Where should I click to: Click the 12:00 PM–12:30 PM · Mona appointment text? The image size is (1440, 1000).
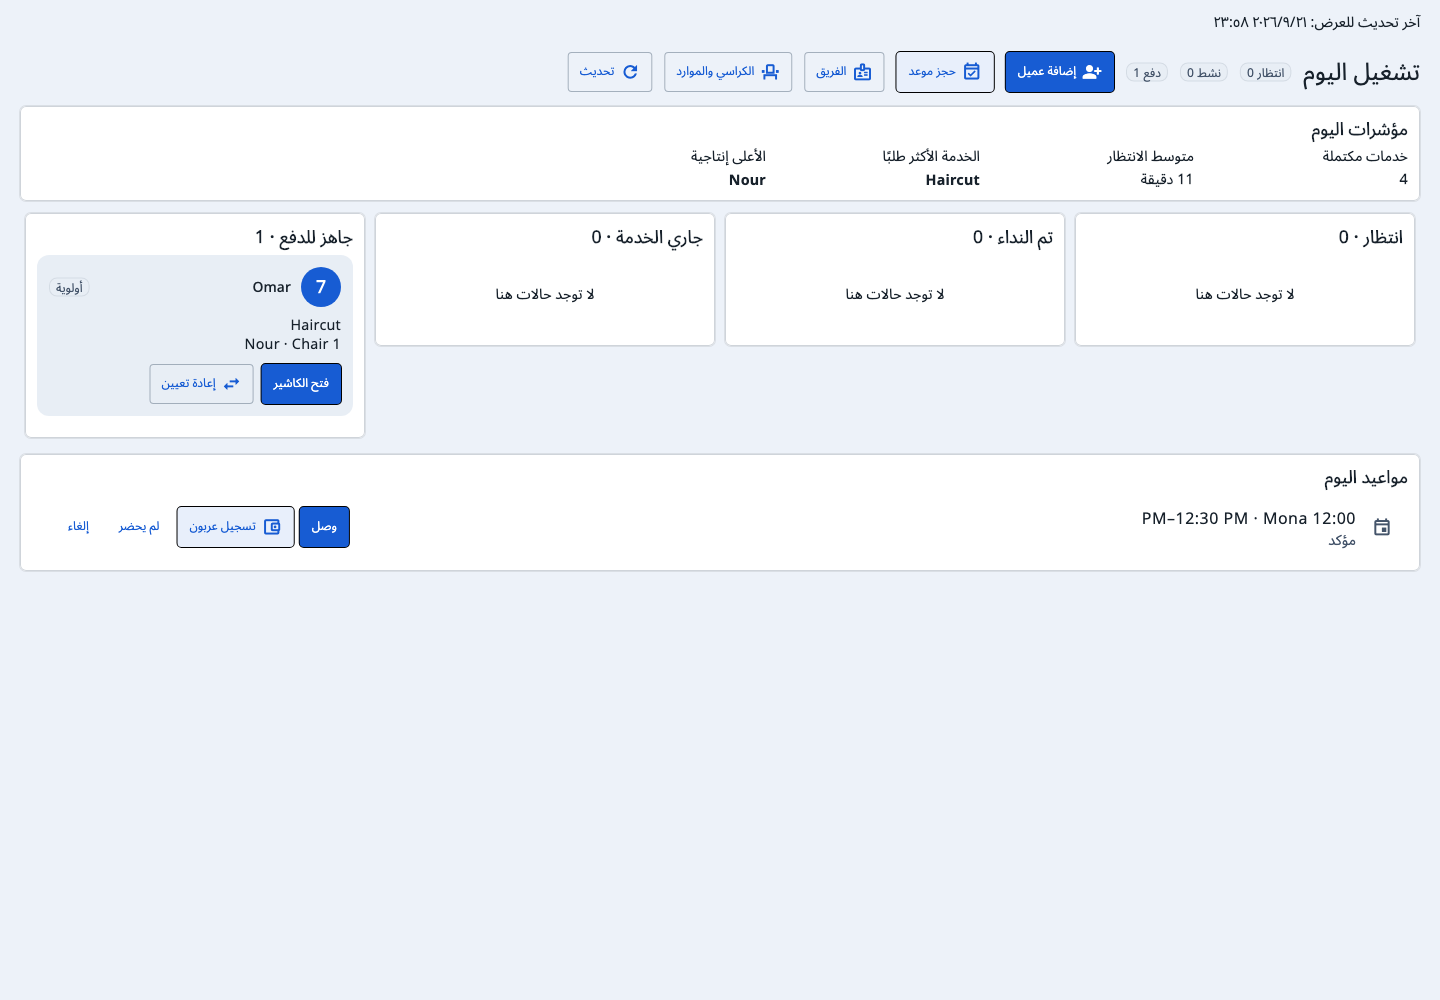pyautogui.click(x=1249, y=518)
